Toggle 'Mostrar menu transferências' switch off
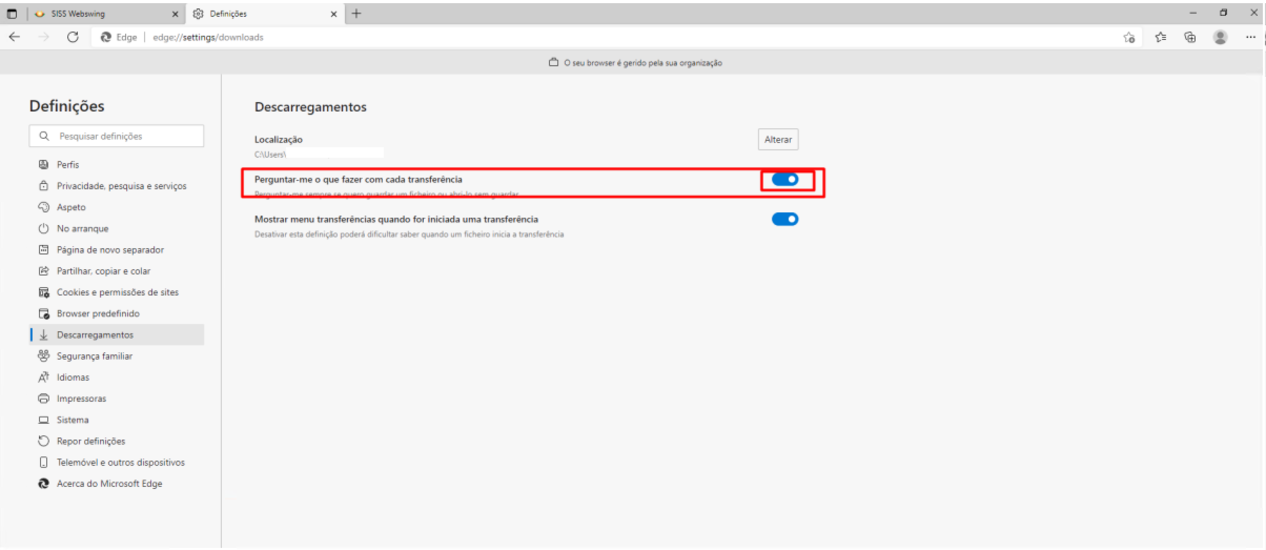Image resolution: width=1266 pixels, height=550 pixels. coord(785,219)
